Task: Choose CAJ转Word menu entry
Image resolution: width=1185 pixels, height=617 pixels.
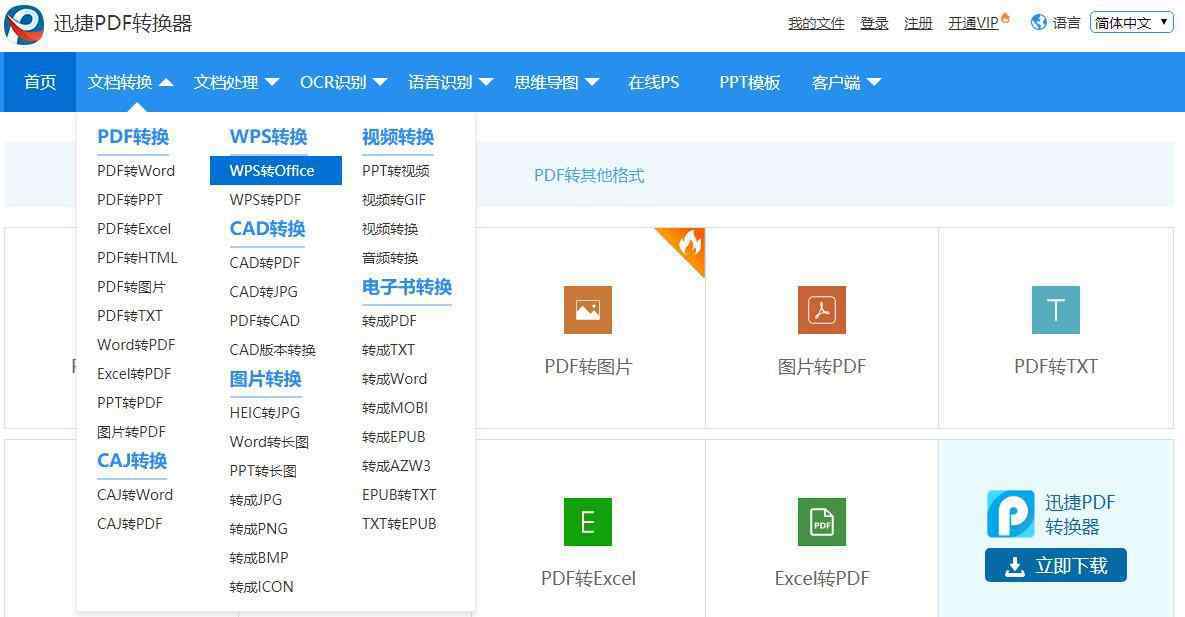Action: 135,495
